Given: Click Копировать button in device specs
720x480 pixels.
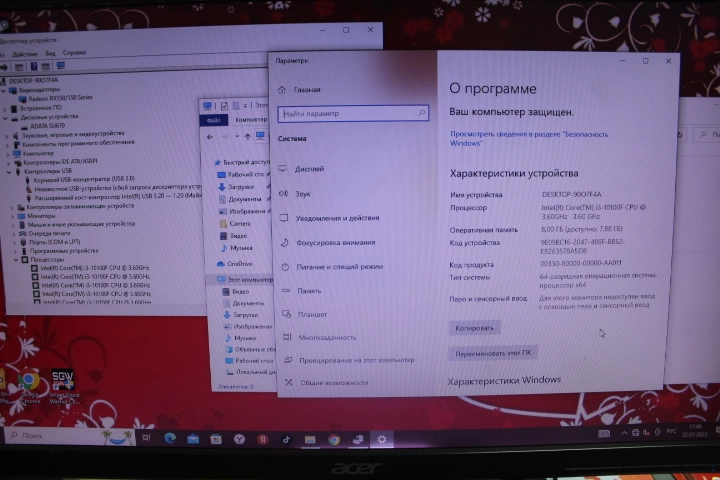Looking at the screenshot, I should pyautogui.click(x=474, y=328).
